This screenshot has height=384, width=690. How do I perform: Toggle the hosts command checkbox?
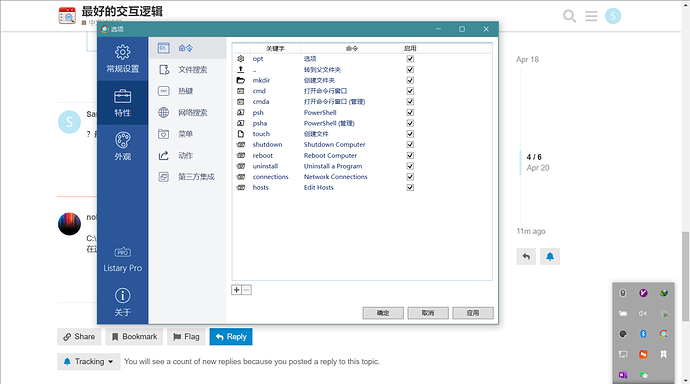410,187
